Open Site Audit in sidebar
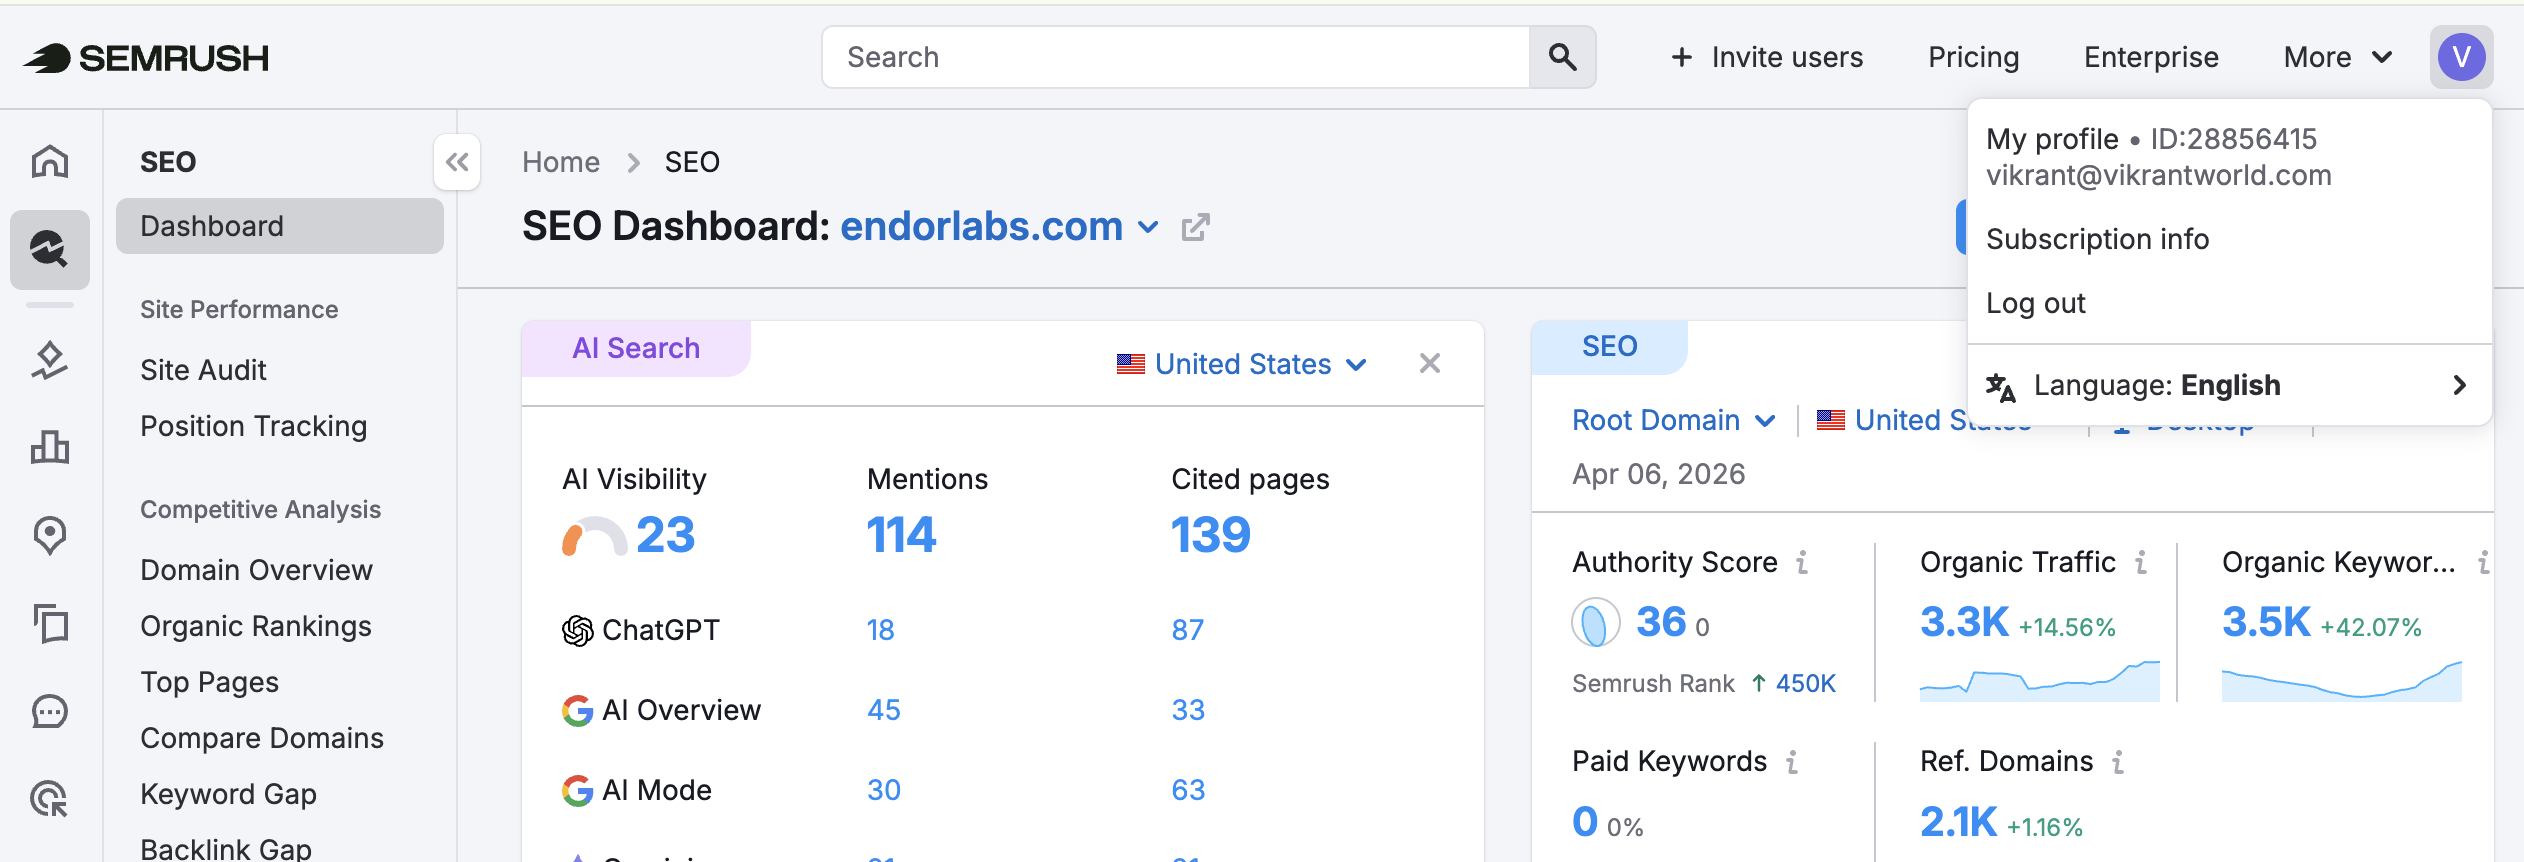2524x862 pixels. [x=203, y=370]
